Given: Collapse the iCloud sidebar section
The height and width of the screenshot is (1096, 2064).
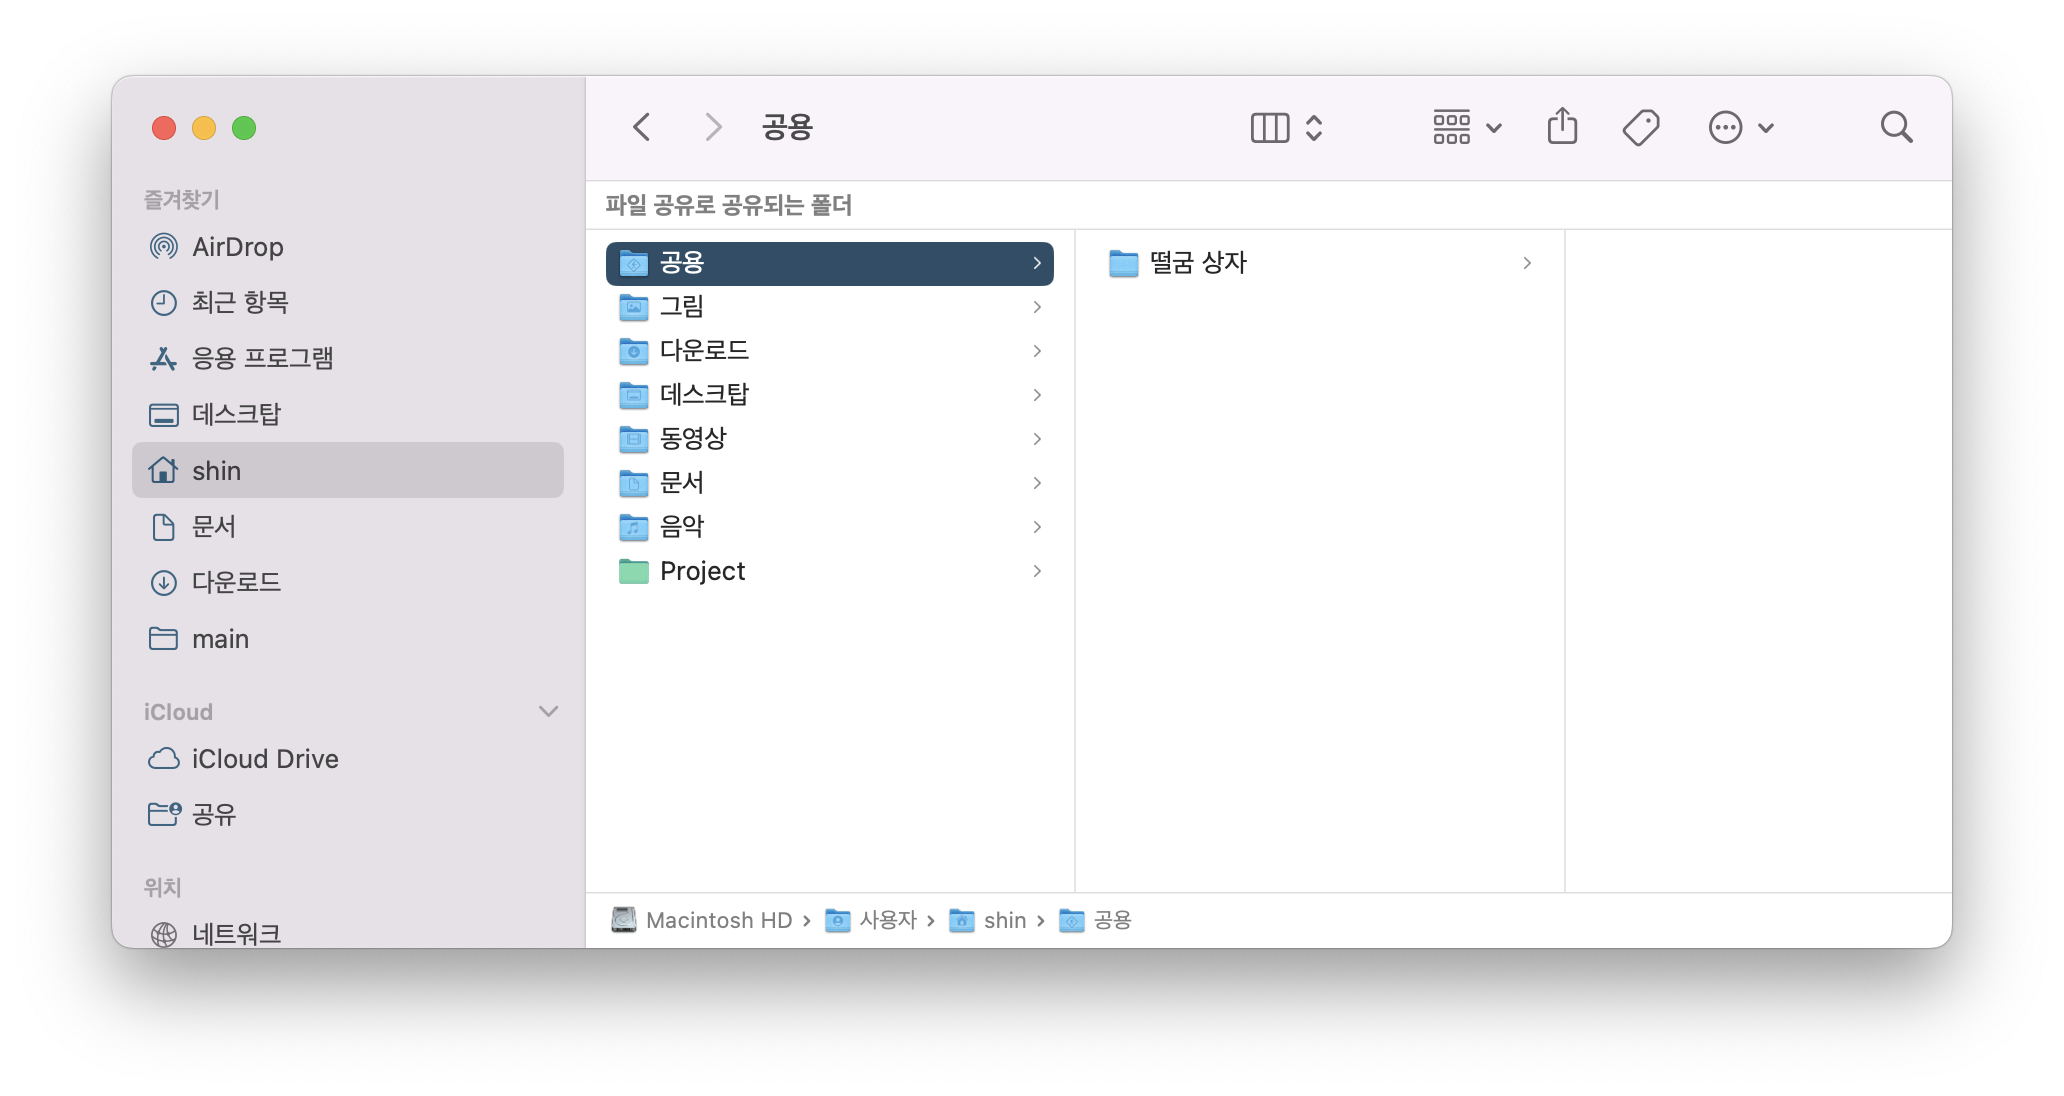Looking at the screenshot, I should pyautogui.click(x=548, y=712).
